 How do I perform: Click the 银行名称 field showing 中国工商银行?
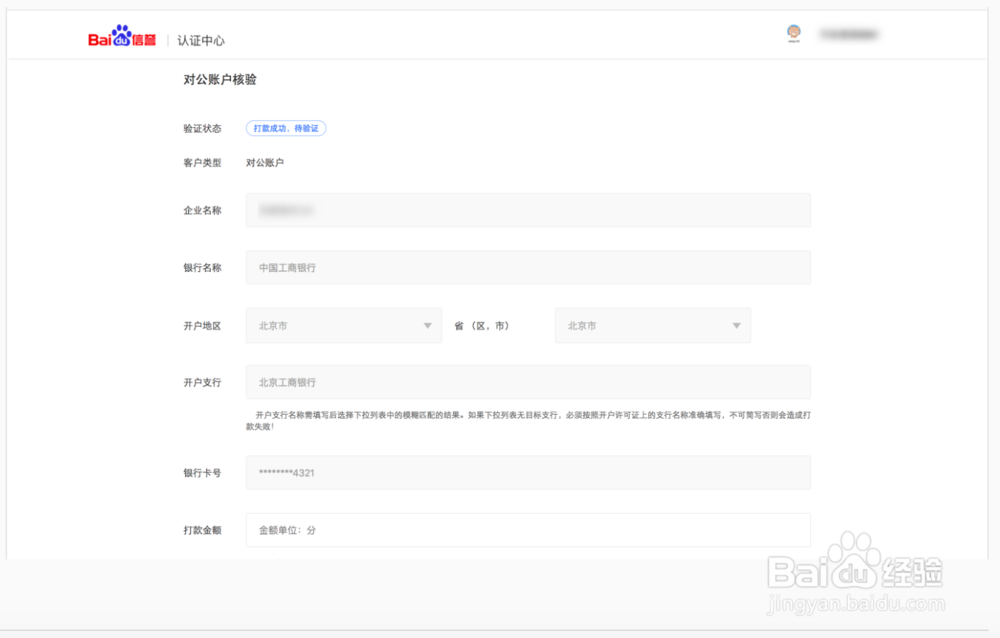click(x=528, y=267)
